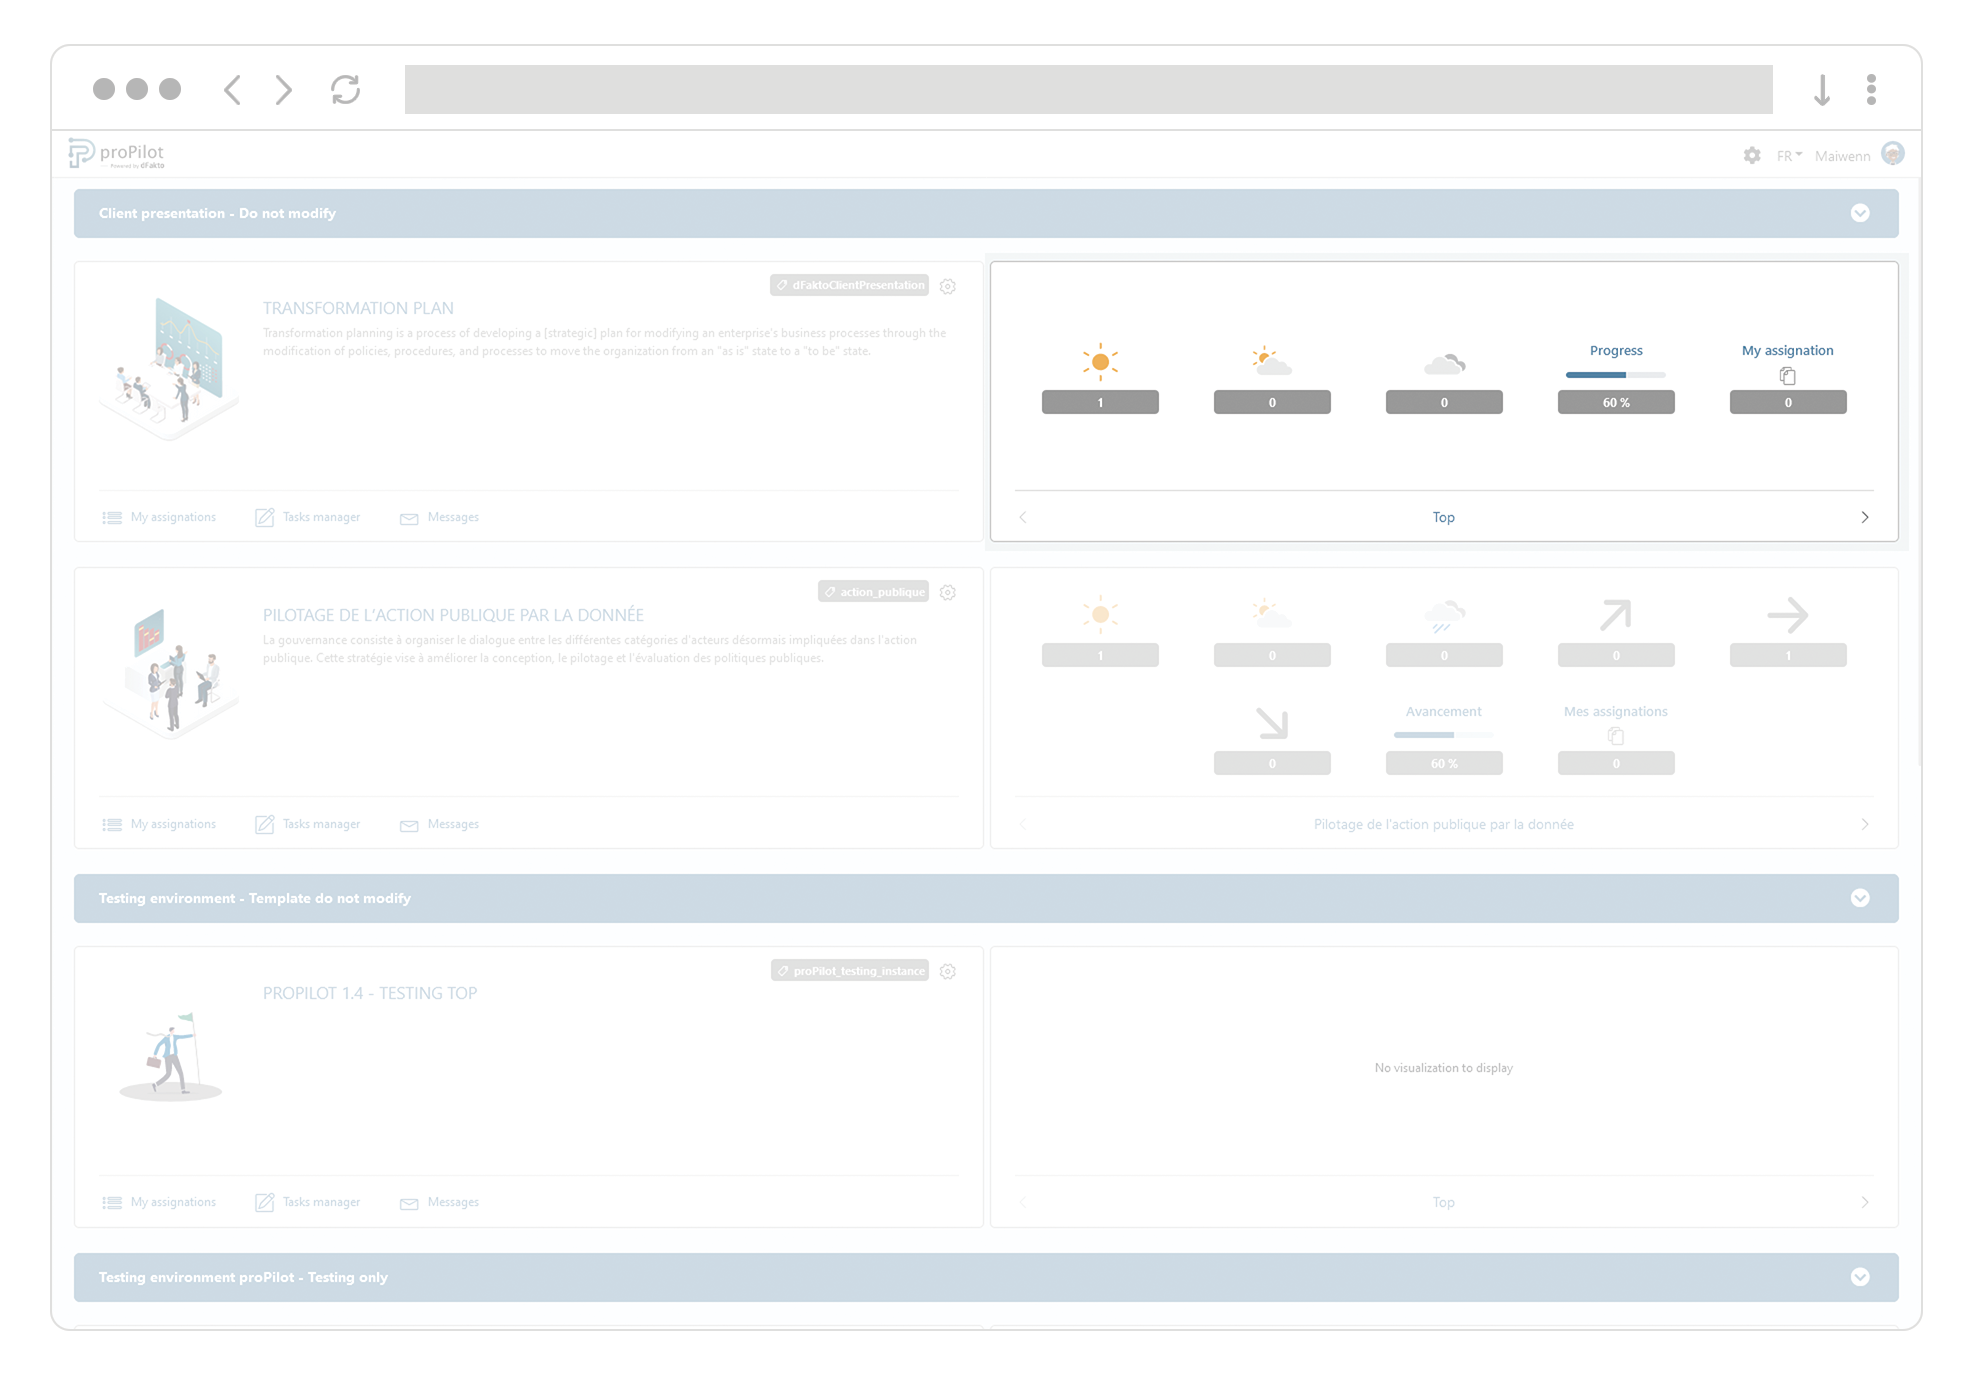Open the proPilot testing instance settings gear
The image size is (1973, 1384).
pyautogui.click(x=948, y=971)
